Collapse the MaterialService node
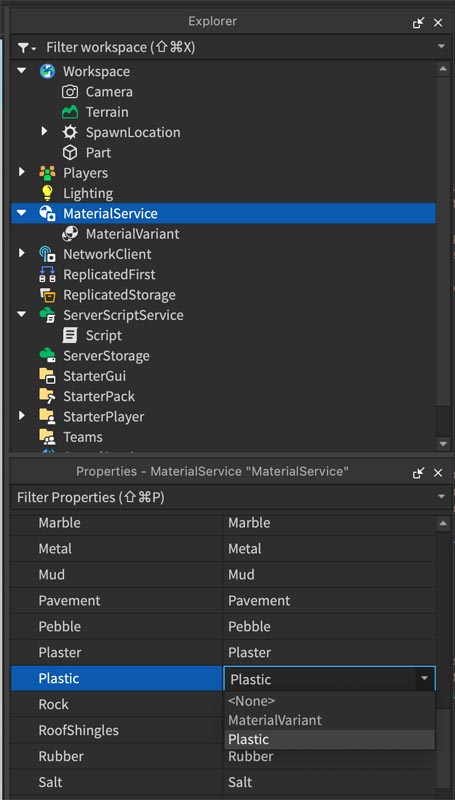 click(x=21, y=213)
